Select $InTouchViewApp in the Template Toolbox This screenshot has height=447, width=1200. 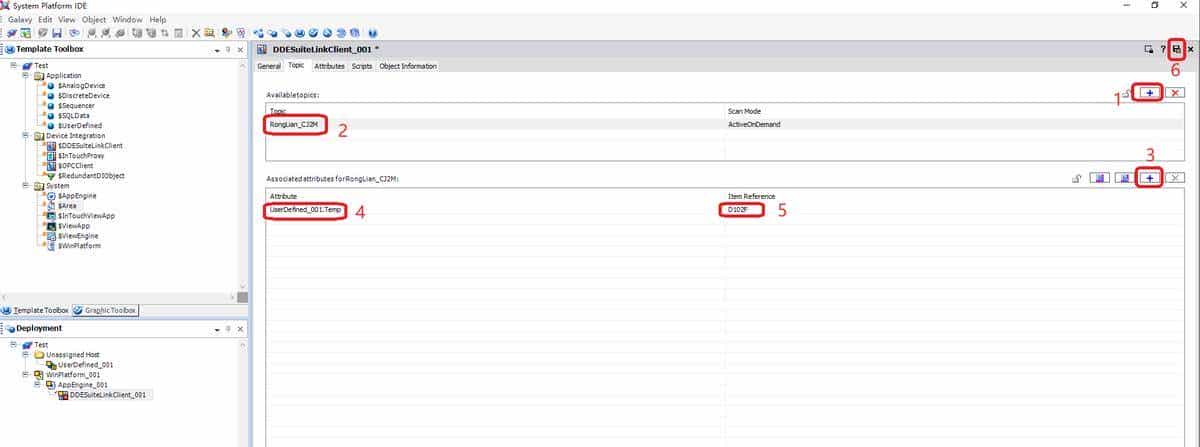click(x=85, y=216)
